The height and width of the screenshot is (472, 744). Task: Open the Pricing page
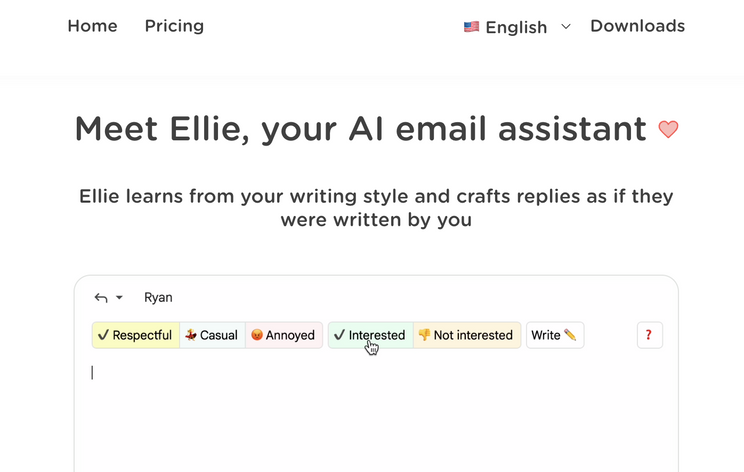[174, 26]
